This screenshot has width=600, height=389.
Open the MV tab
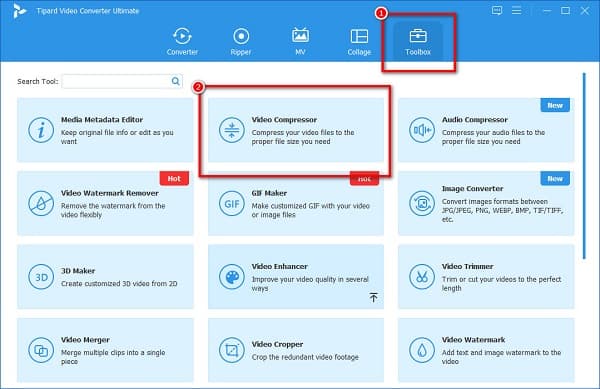coord(300,41)
